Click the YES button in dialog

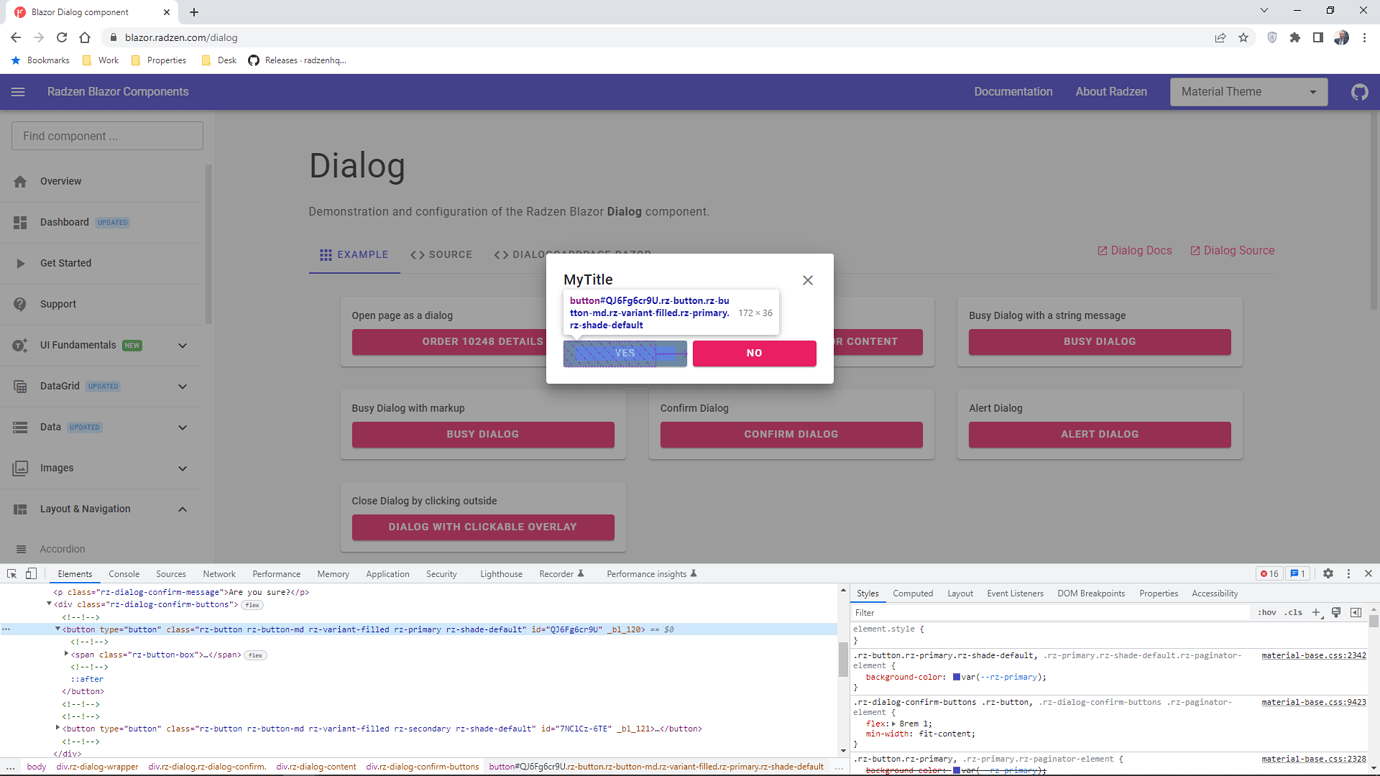[625, 353]
